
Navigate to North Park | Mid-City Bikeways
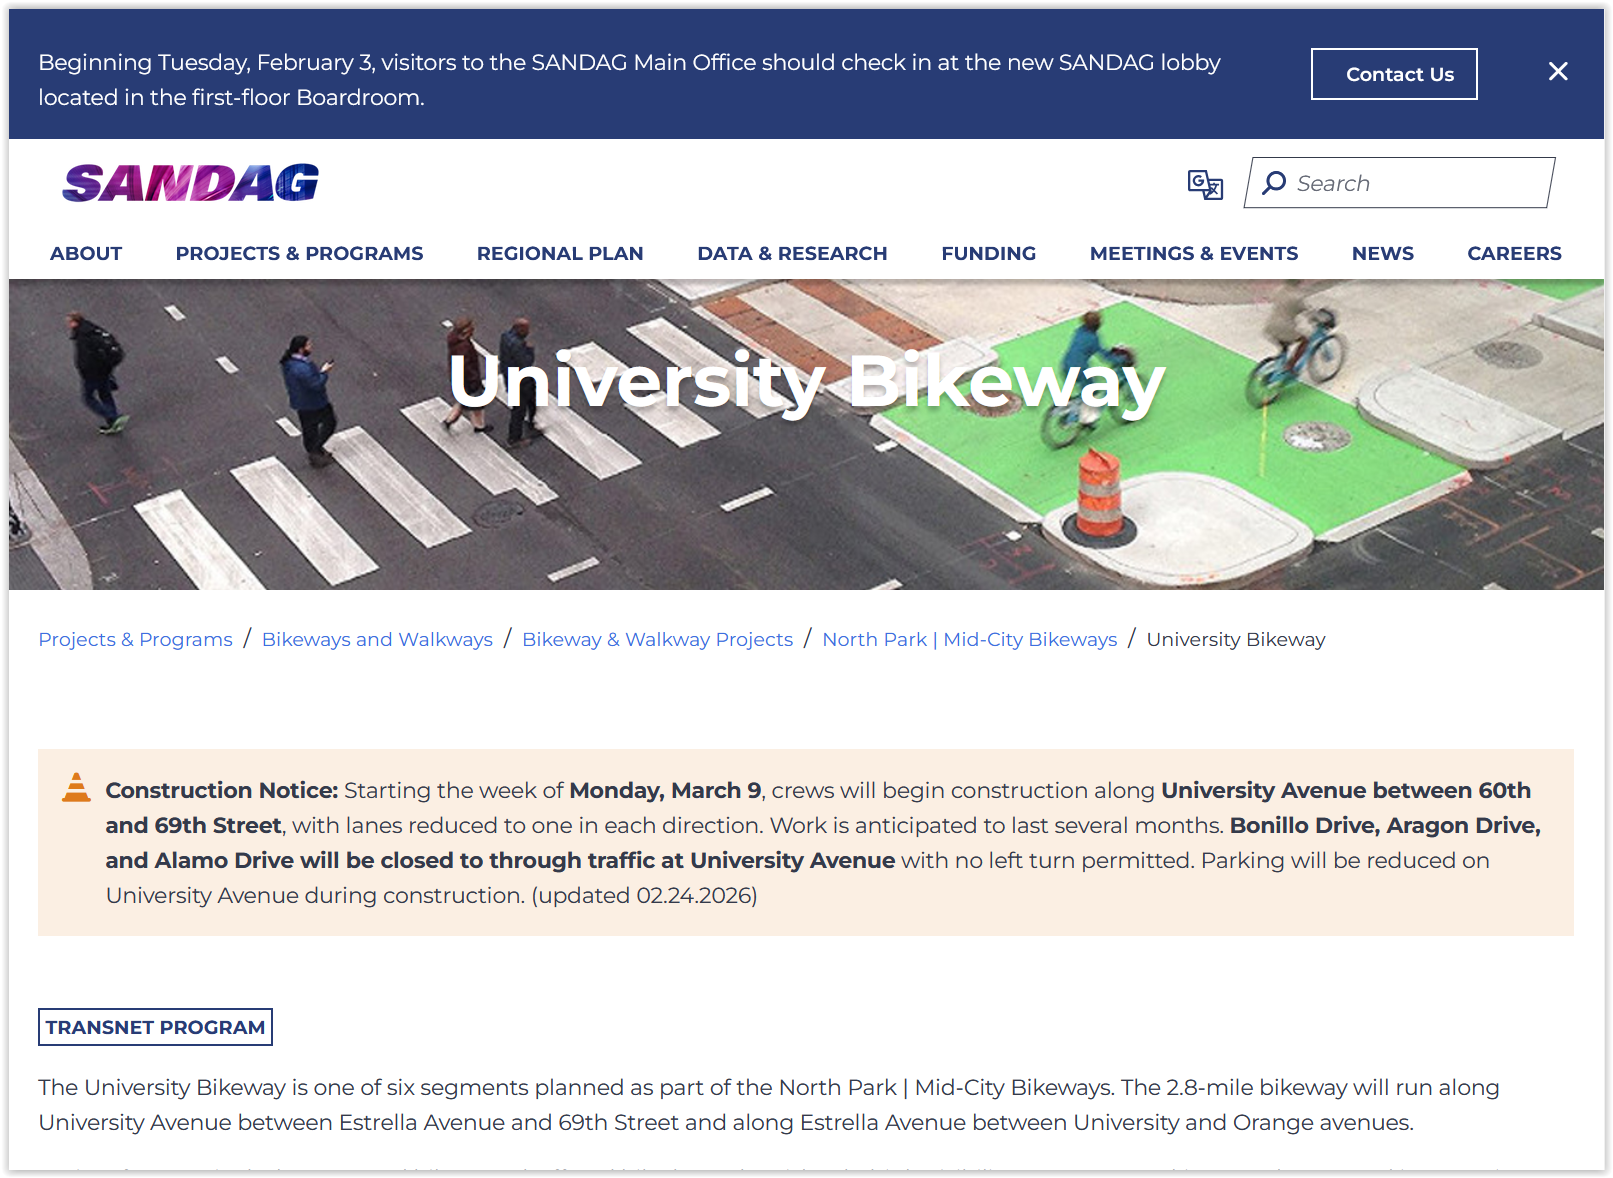tap(969, 640)
